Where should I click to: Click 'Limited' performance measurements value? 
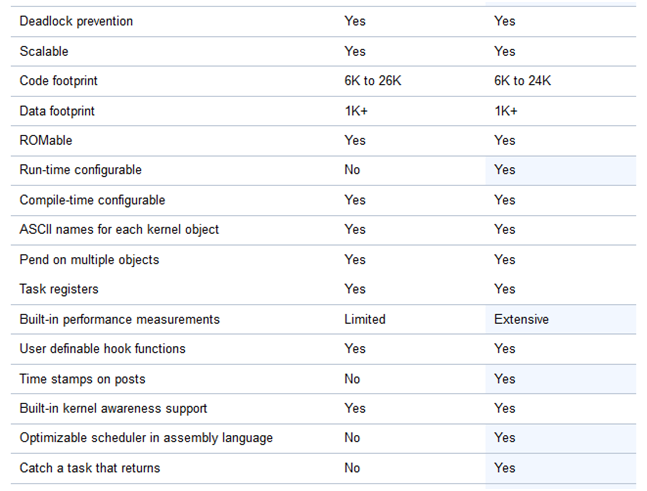(x=365, y=319)
